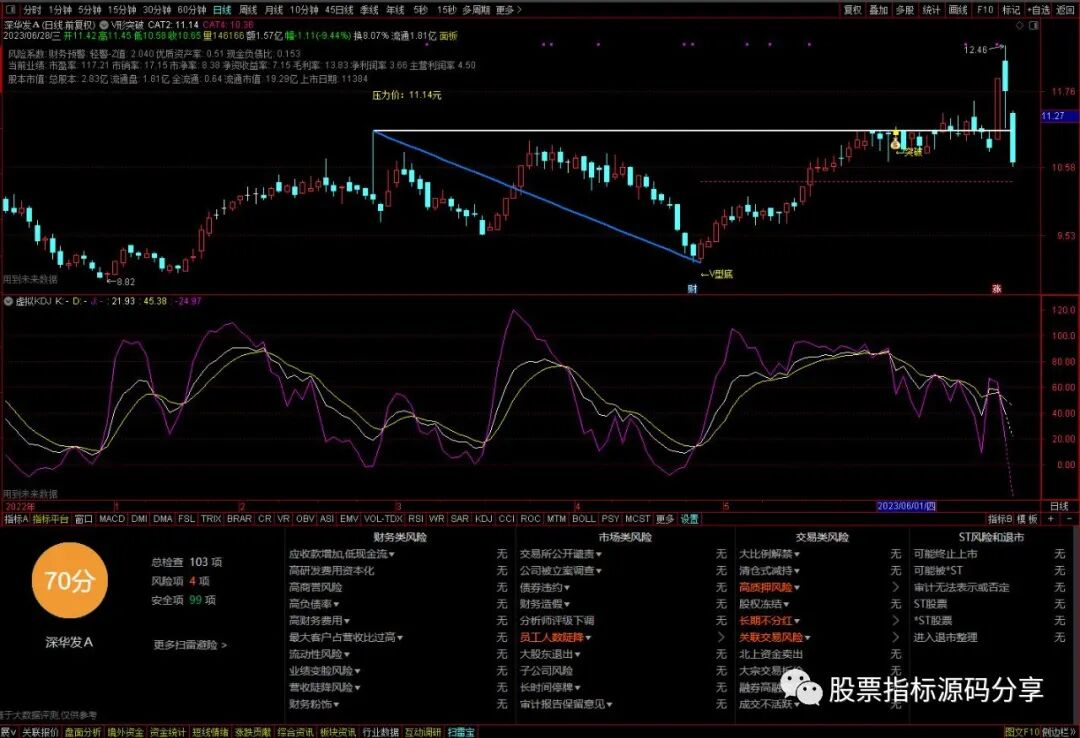
Task: Click the 图文F10 button at bottom right
Action: point(1022,732)
